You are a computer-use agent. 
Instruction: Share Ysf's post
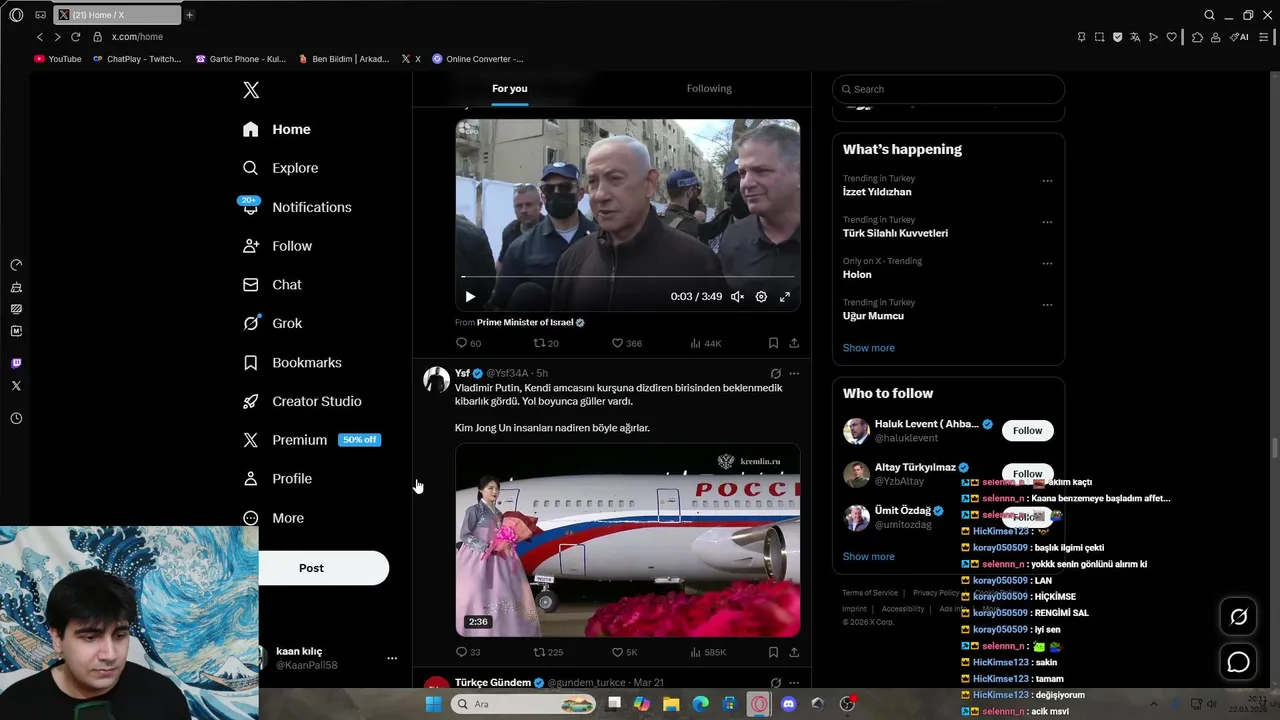(x=794, y=652)
